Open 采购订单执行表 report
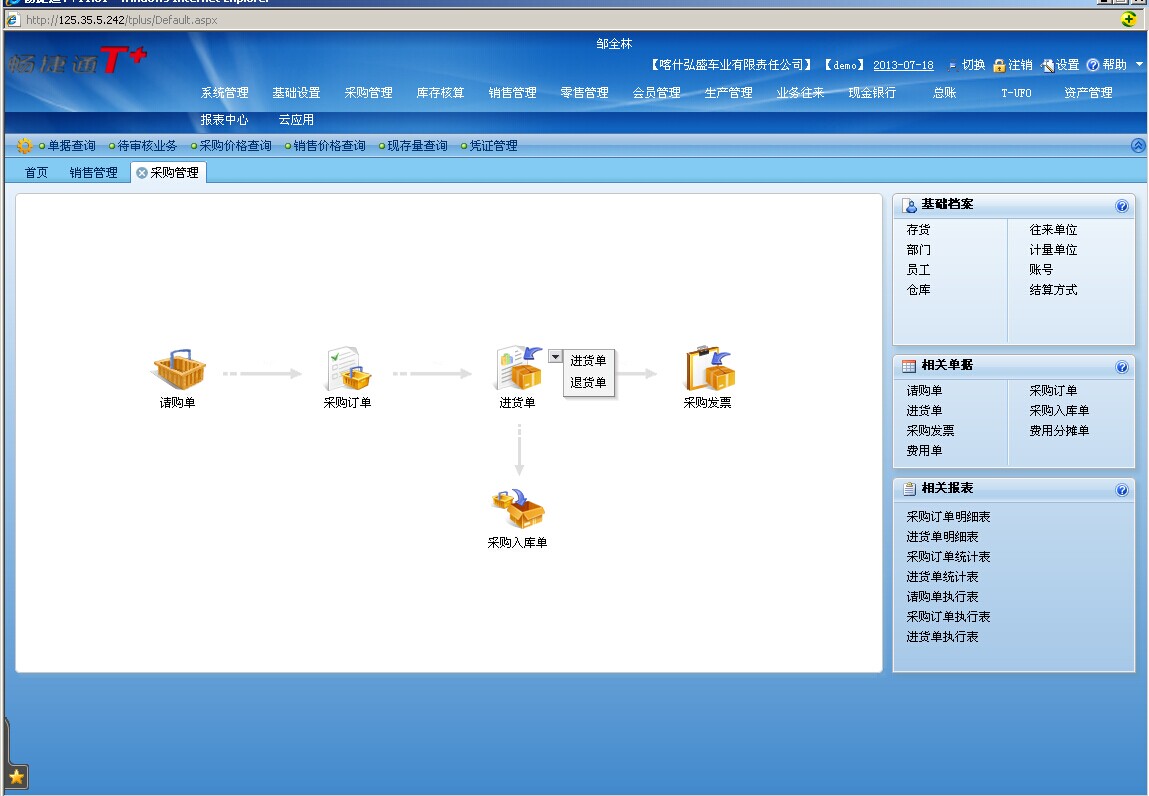This screenshot has height=796, width=1149. coord(948,617)
